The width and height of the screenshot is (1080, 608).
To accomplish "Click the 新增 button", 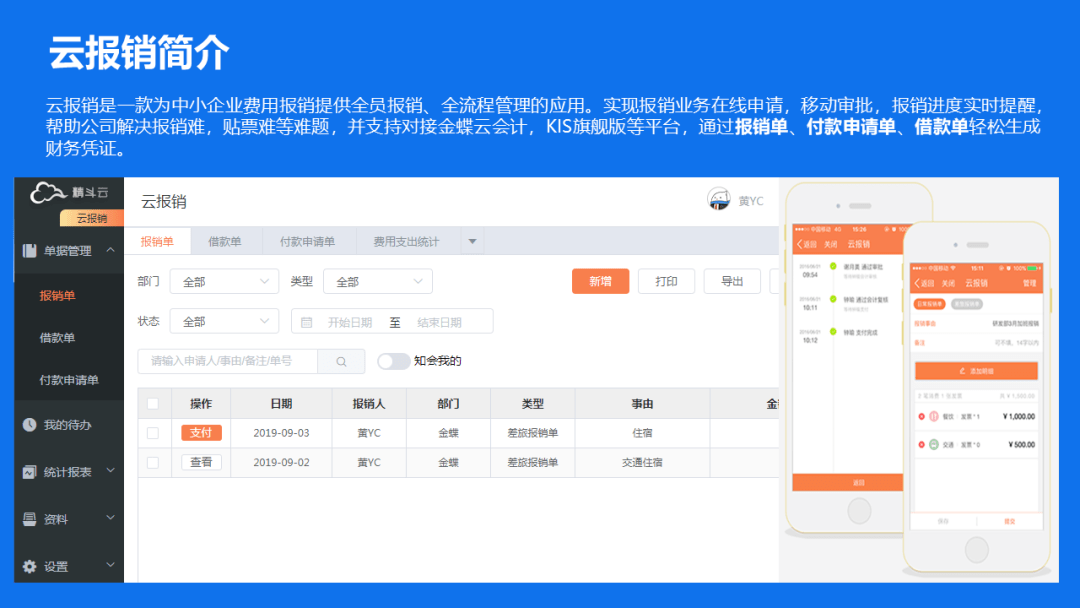I will (x=600, y=282).
